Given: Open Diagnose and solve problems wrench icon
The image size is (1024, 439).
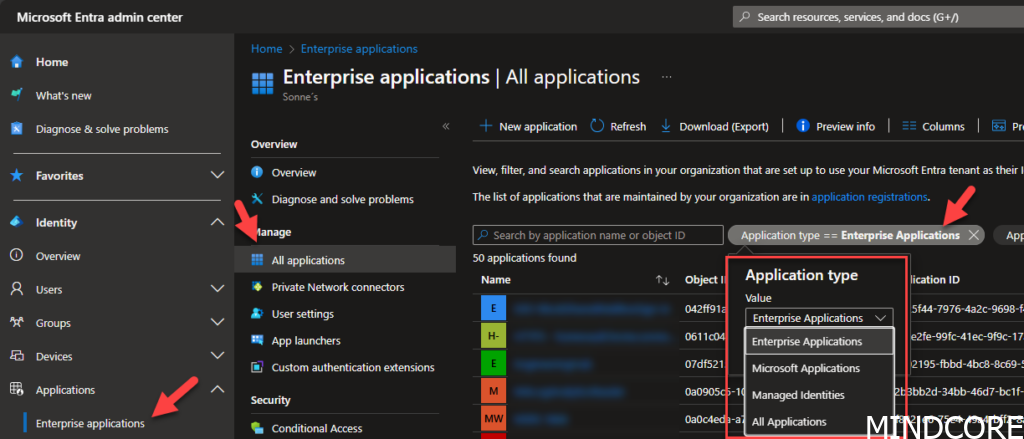Looking at the screenshot, I should click(x=257, y=199).
